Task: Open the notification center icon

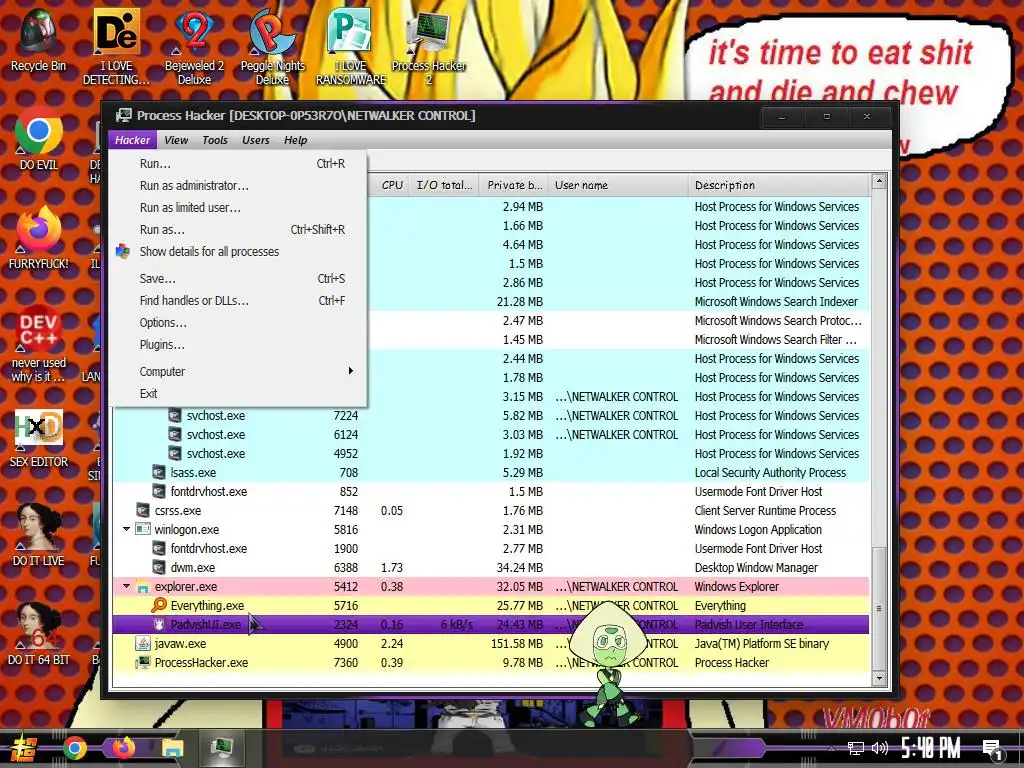Action: [992, 750]
